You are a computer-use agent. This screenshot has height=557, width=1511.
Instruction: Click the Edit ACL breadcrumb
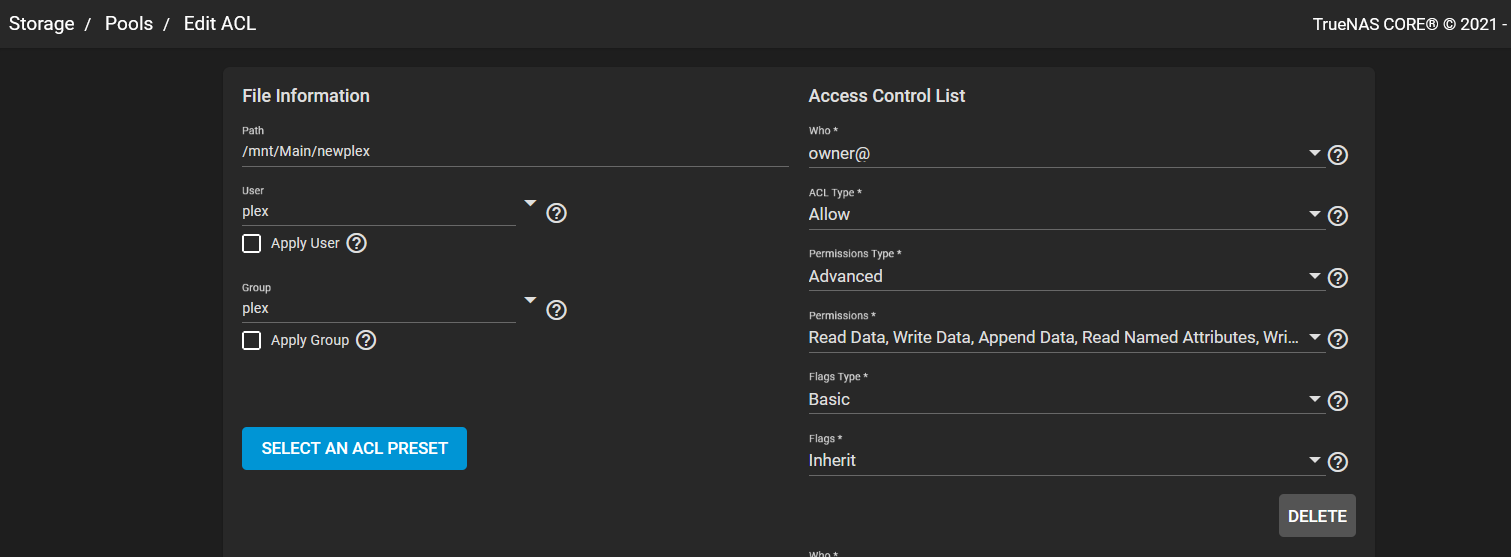[220, 23]
